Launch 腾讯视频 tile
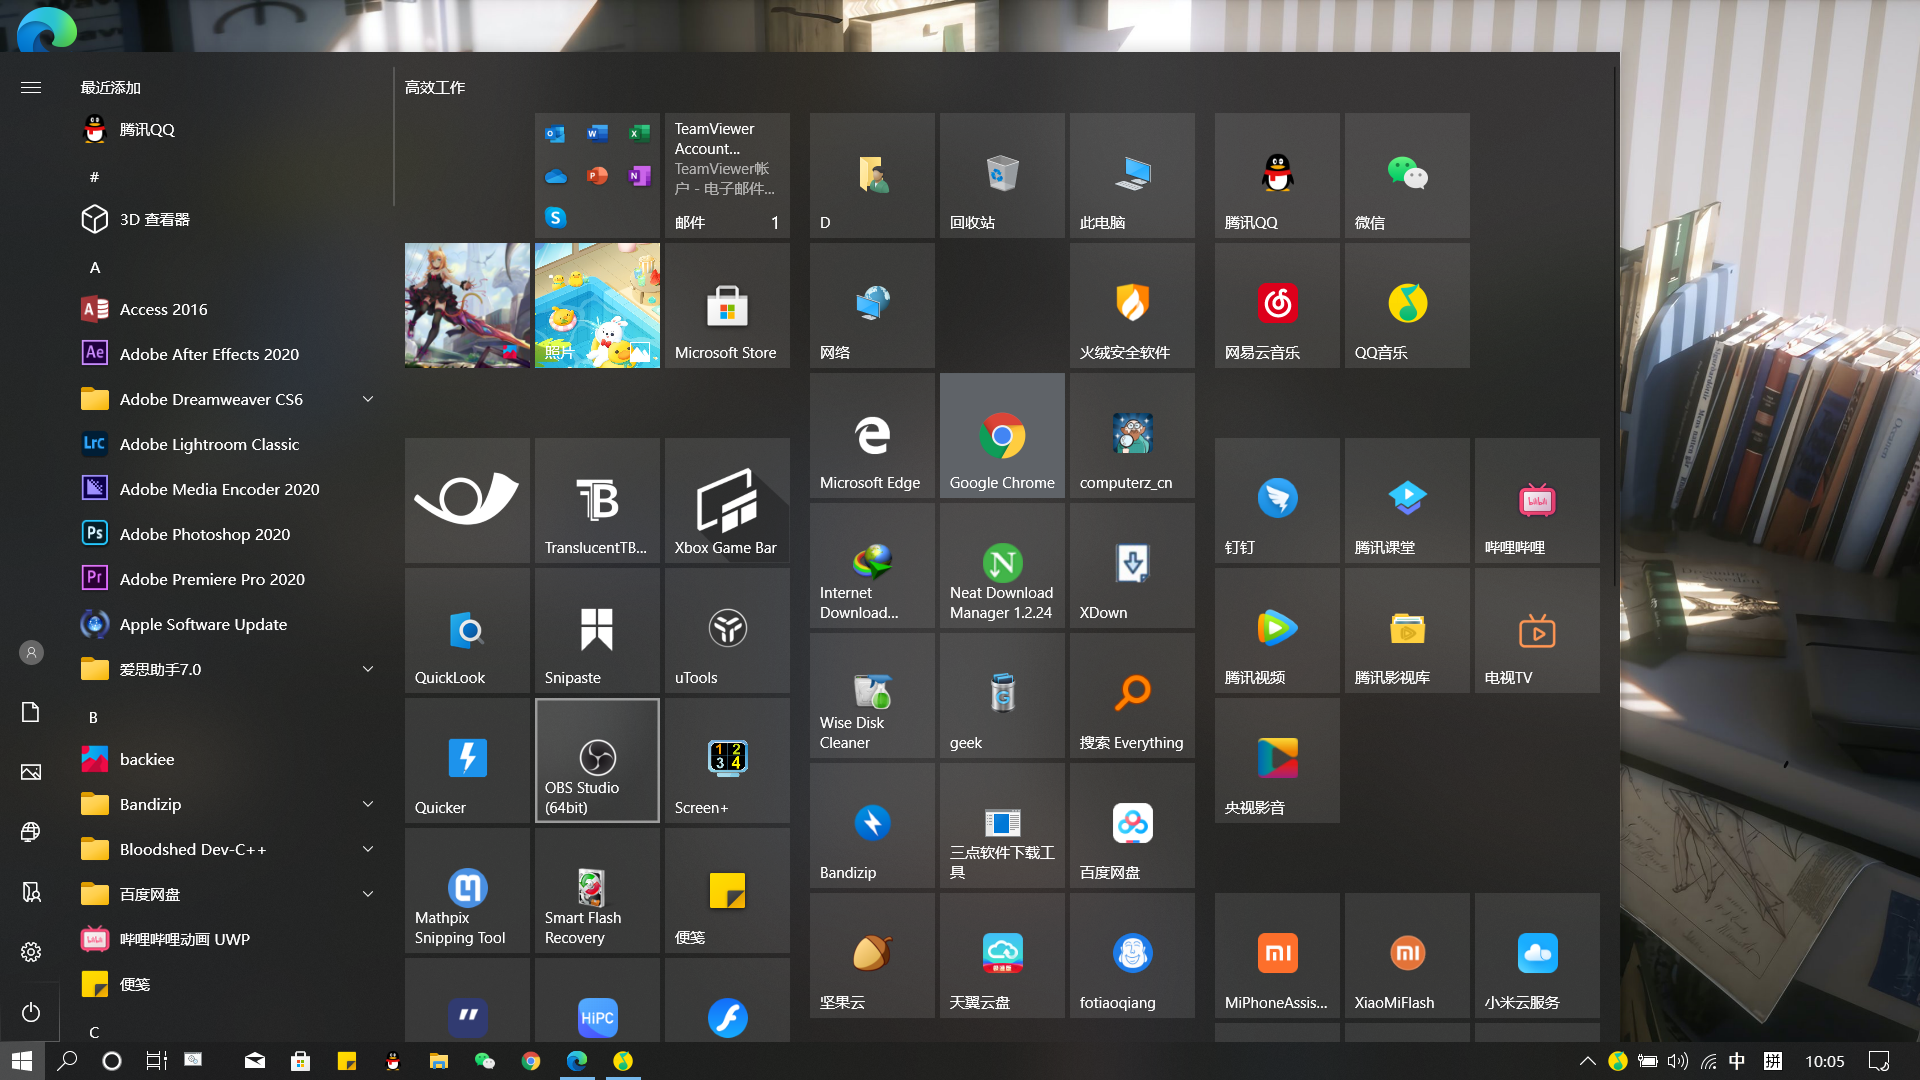 (1277, 630)
